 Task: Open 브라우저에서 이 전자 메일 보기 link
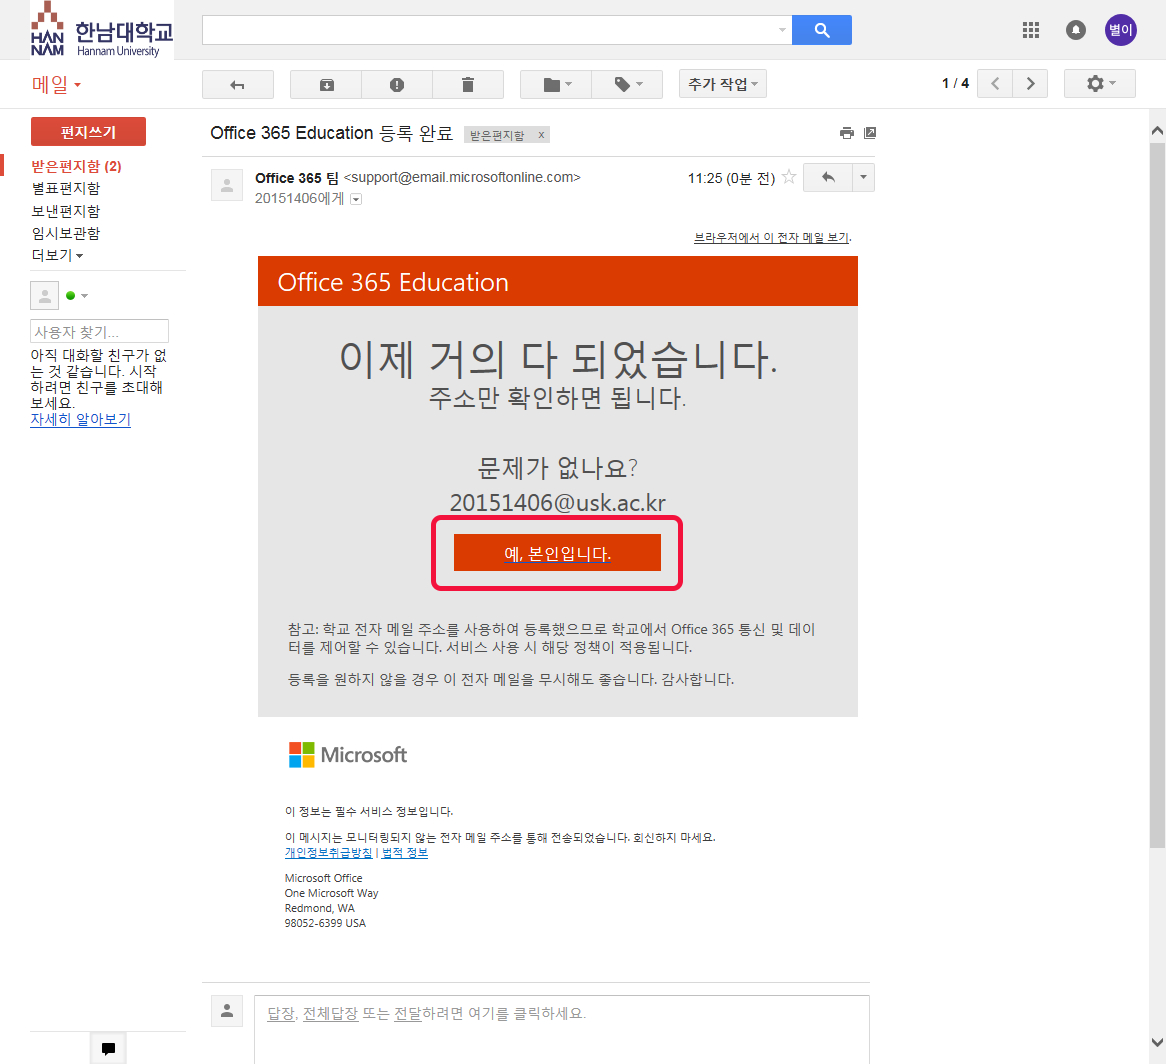pyautogui.click(x=772, y=237)
